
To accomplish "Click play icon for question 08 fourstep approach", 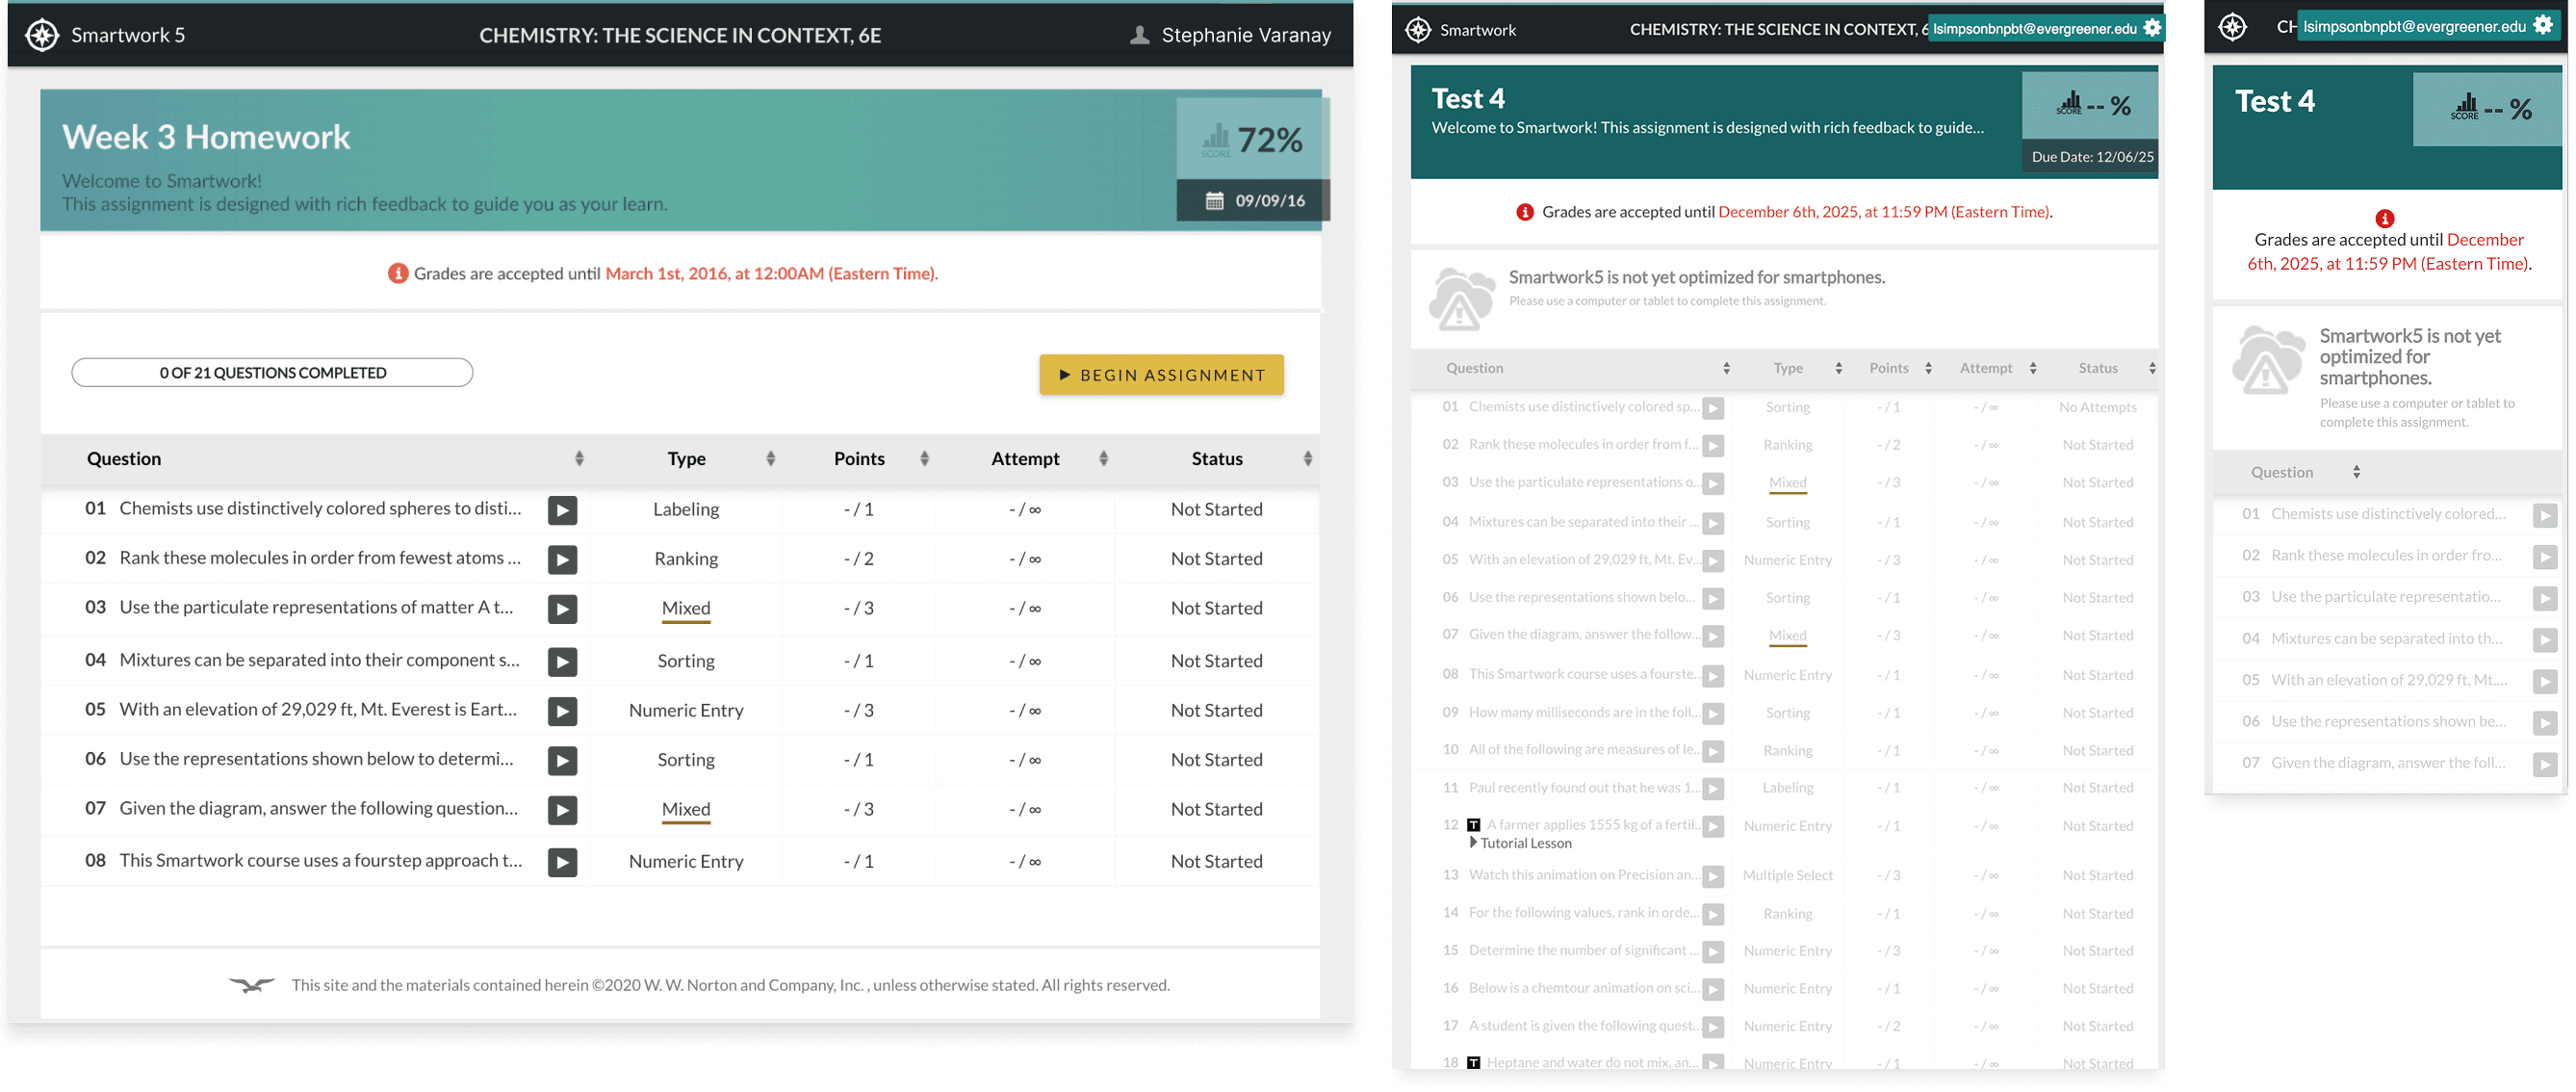I will click(562, 862).
